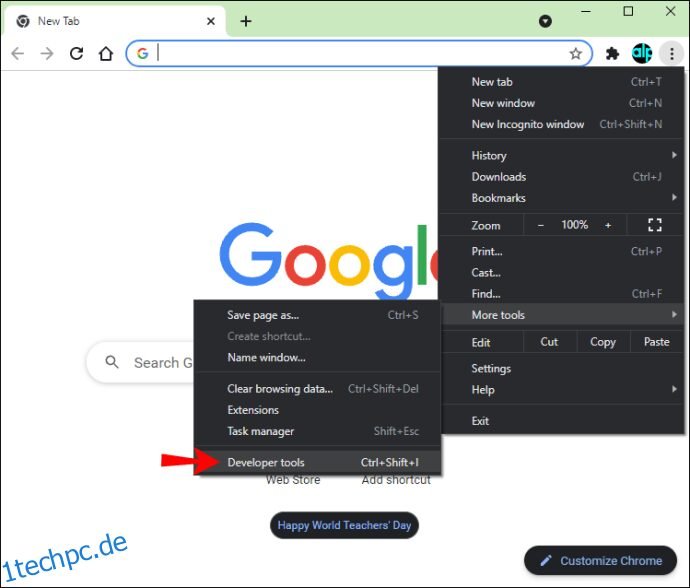This screenshot has height=588, width=690.
Task: Select Cast... menu entry
Action: (x=562, y=272)
